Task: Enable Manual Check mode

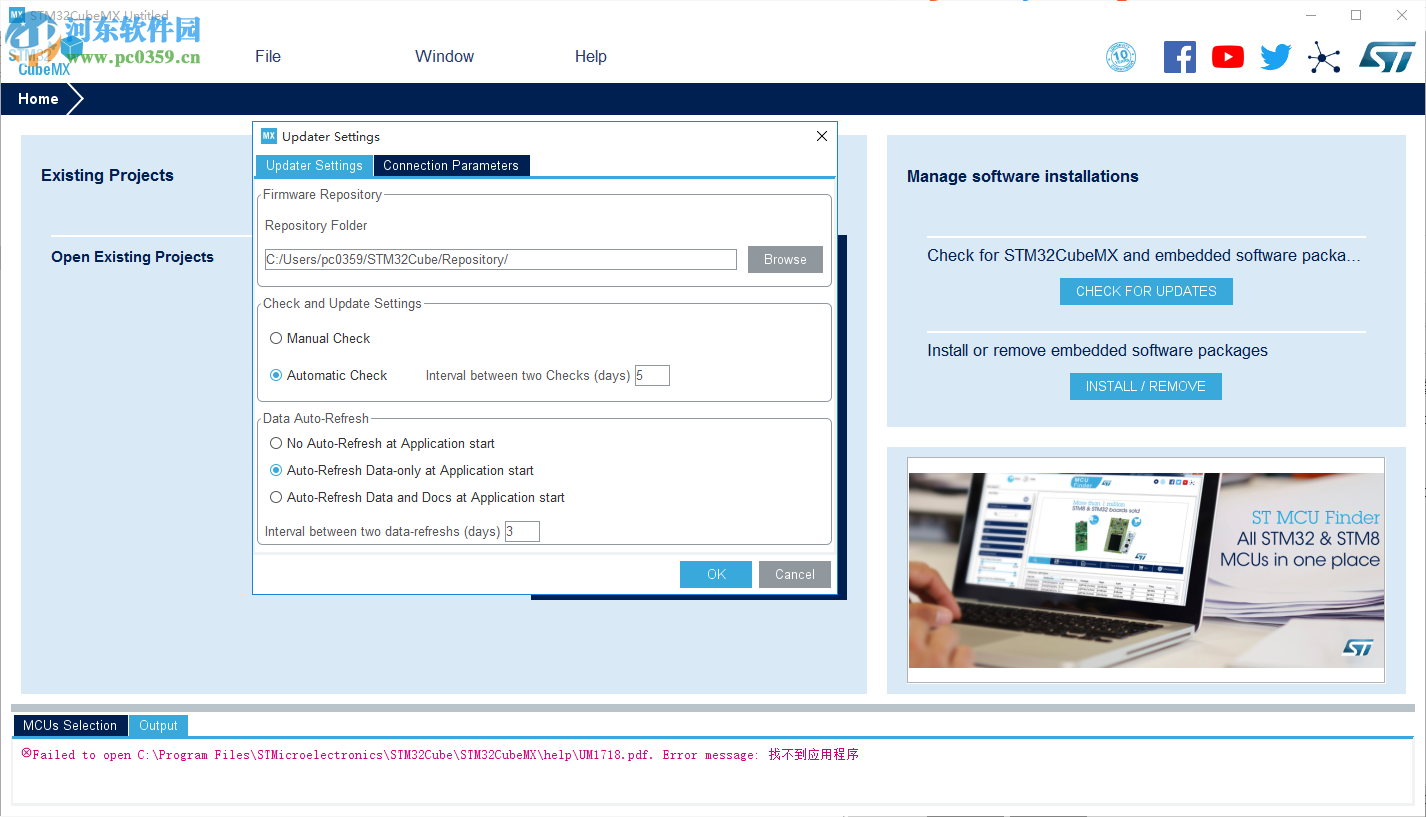Action: coord(276,338)
